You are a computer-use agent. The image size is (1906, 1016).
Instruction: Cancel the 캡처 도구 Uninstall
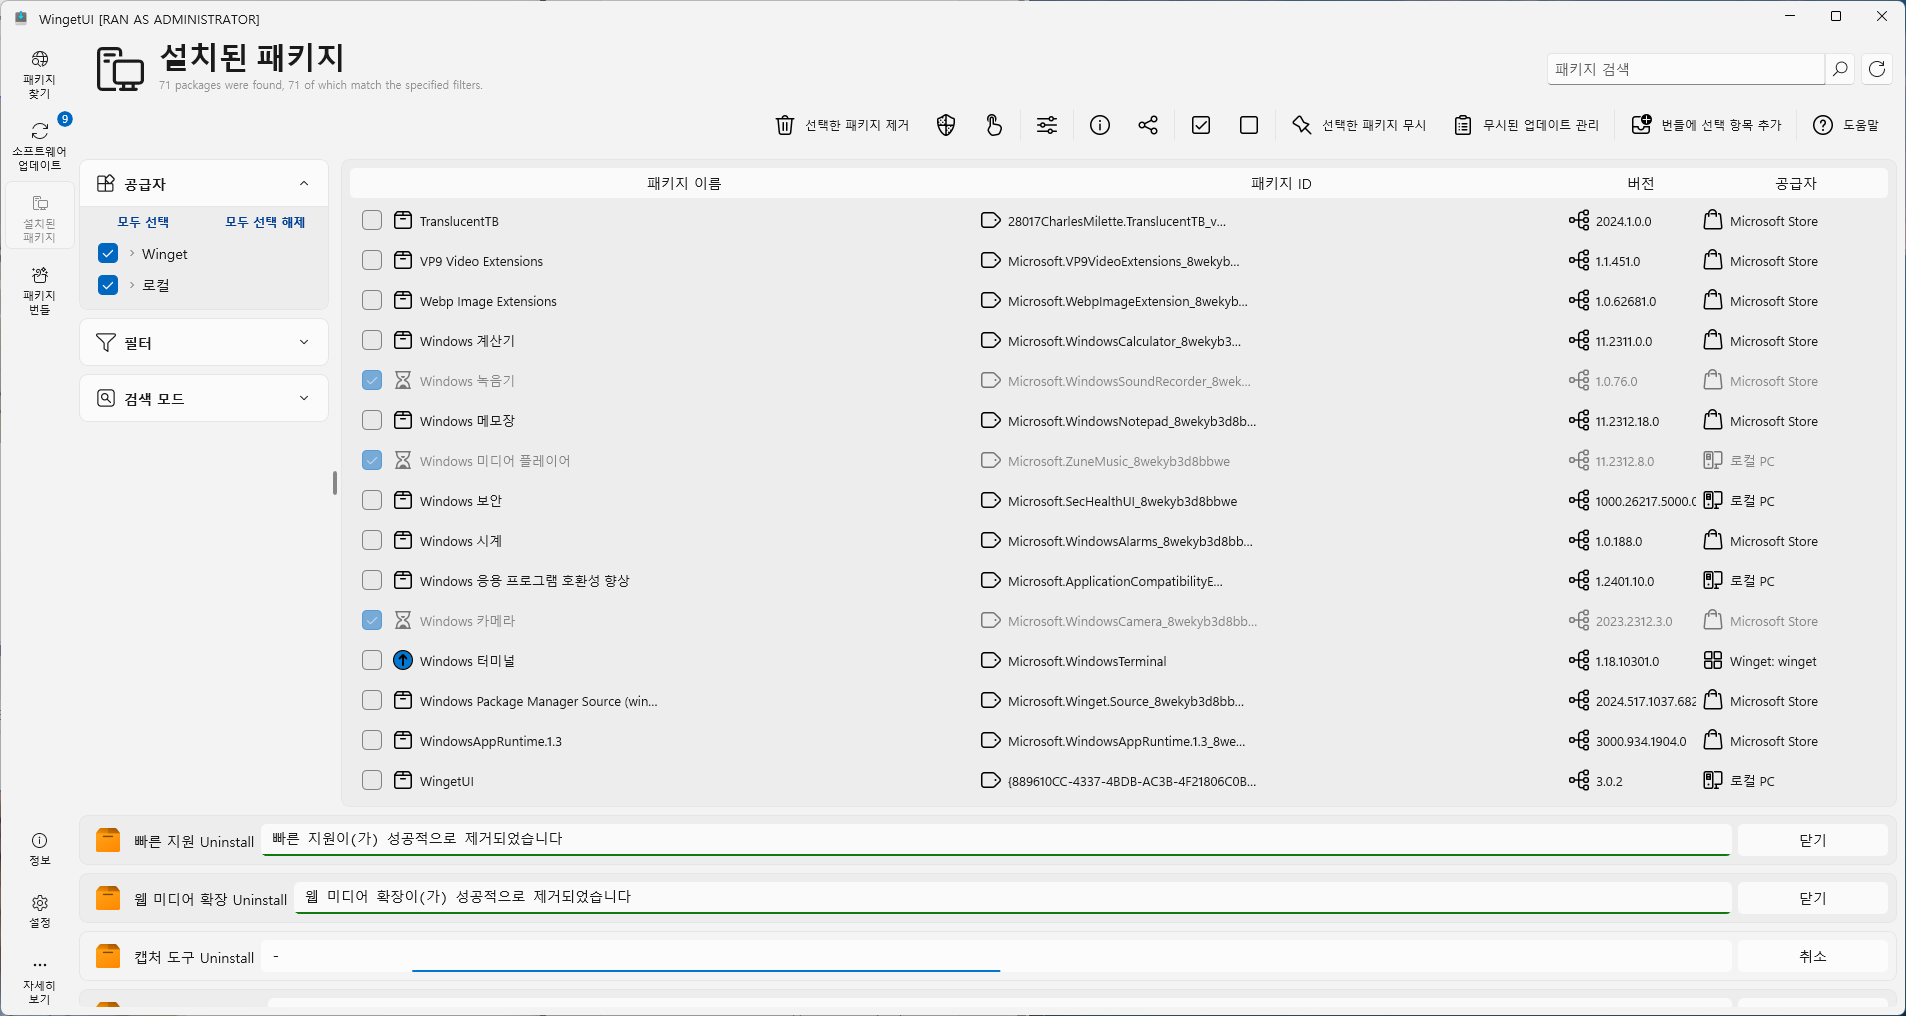[1812, 956]
